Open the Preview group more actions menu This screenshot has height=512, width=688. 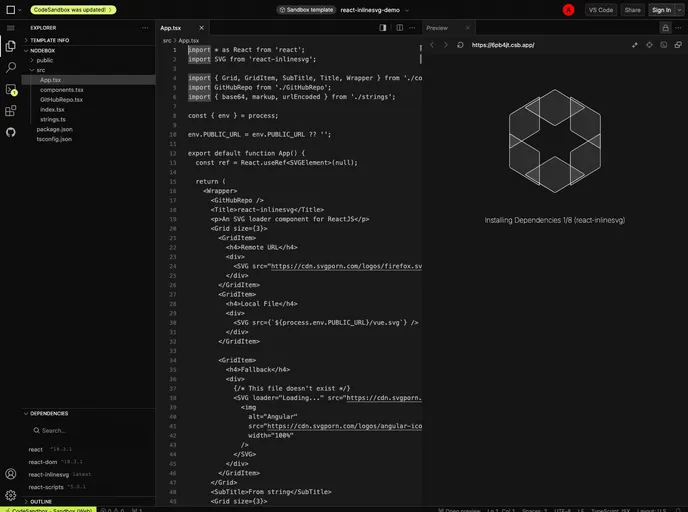tap(678, 28)
